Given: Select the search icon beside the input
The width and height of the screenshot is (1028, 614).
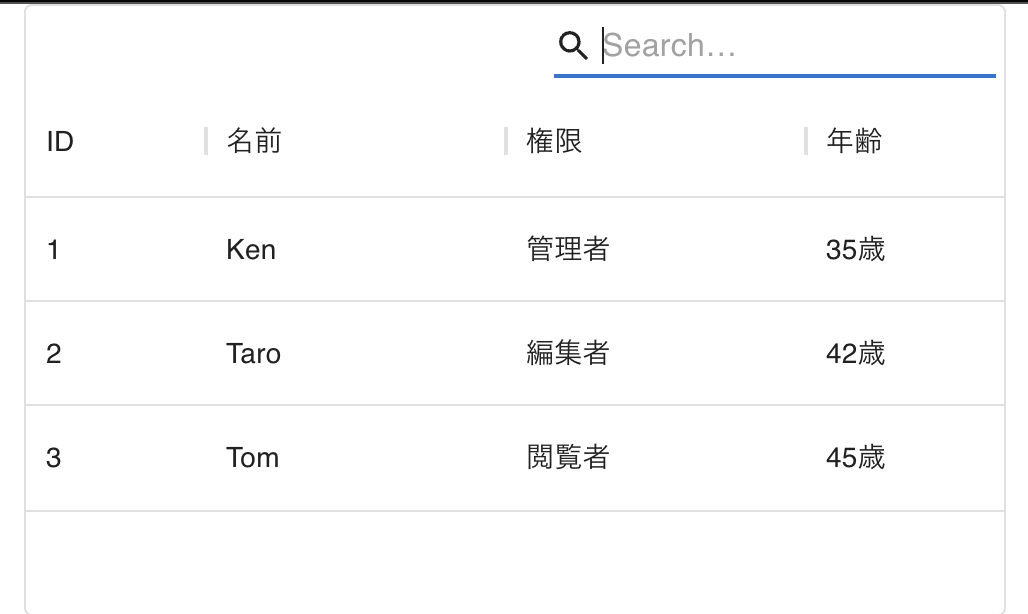Looking at the screenshot, I should point(572,44).
